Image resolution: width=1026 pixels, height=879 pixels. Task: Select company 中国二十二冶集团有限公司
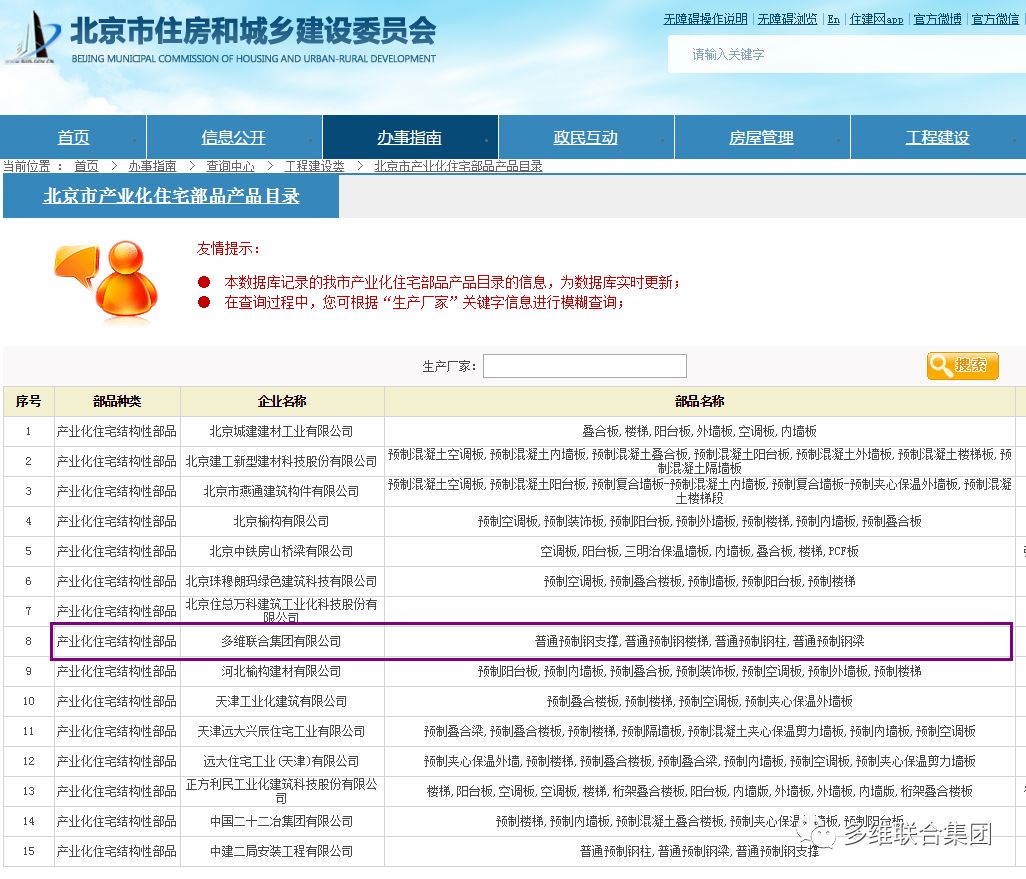[x=281, y=821]
